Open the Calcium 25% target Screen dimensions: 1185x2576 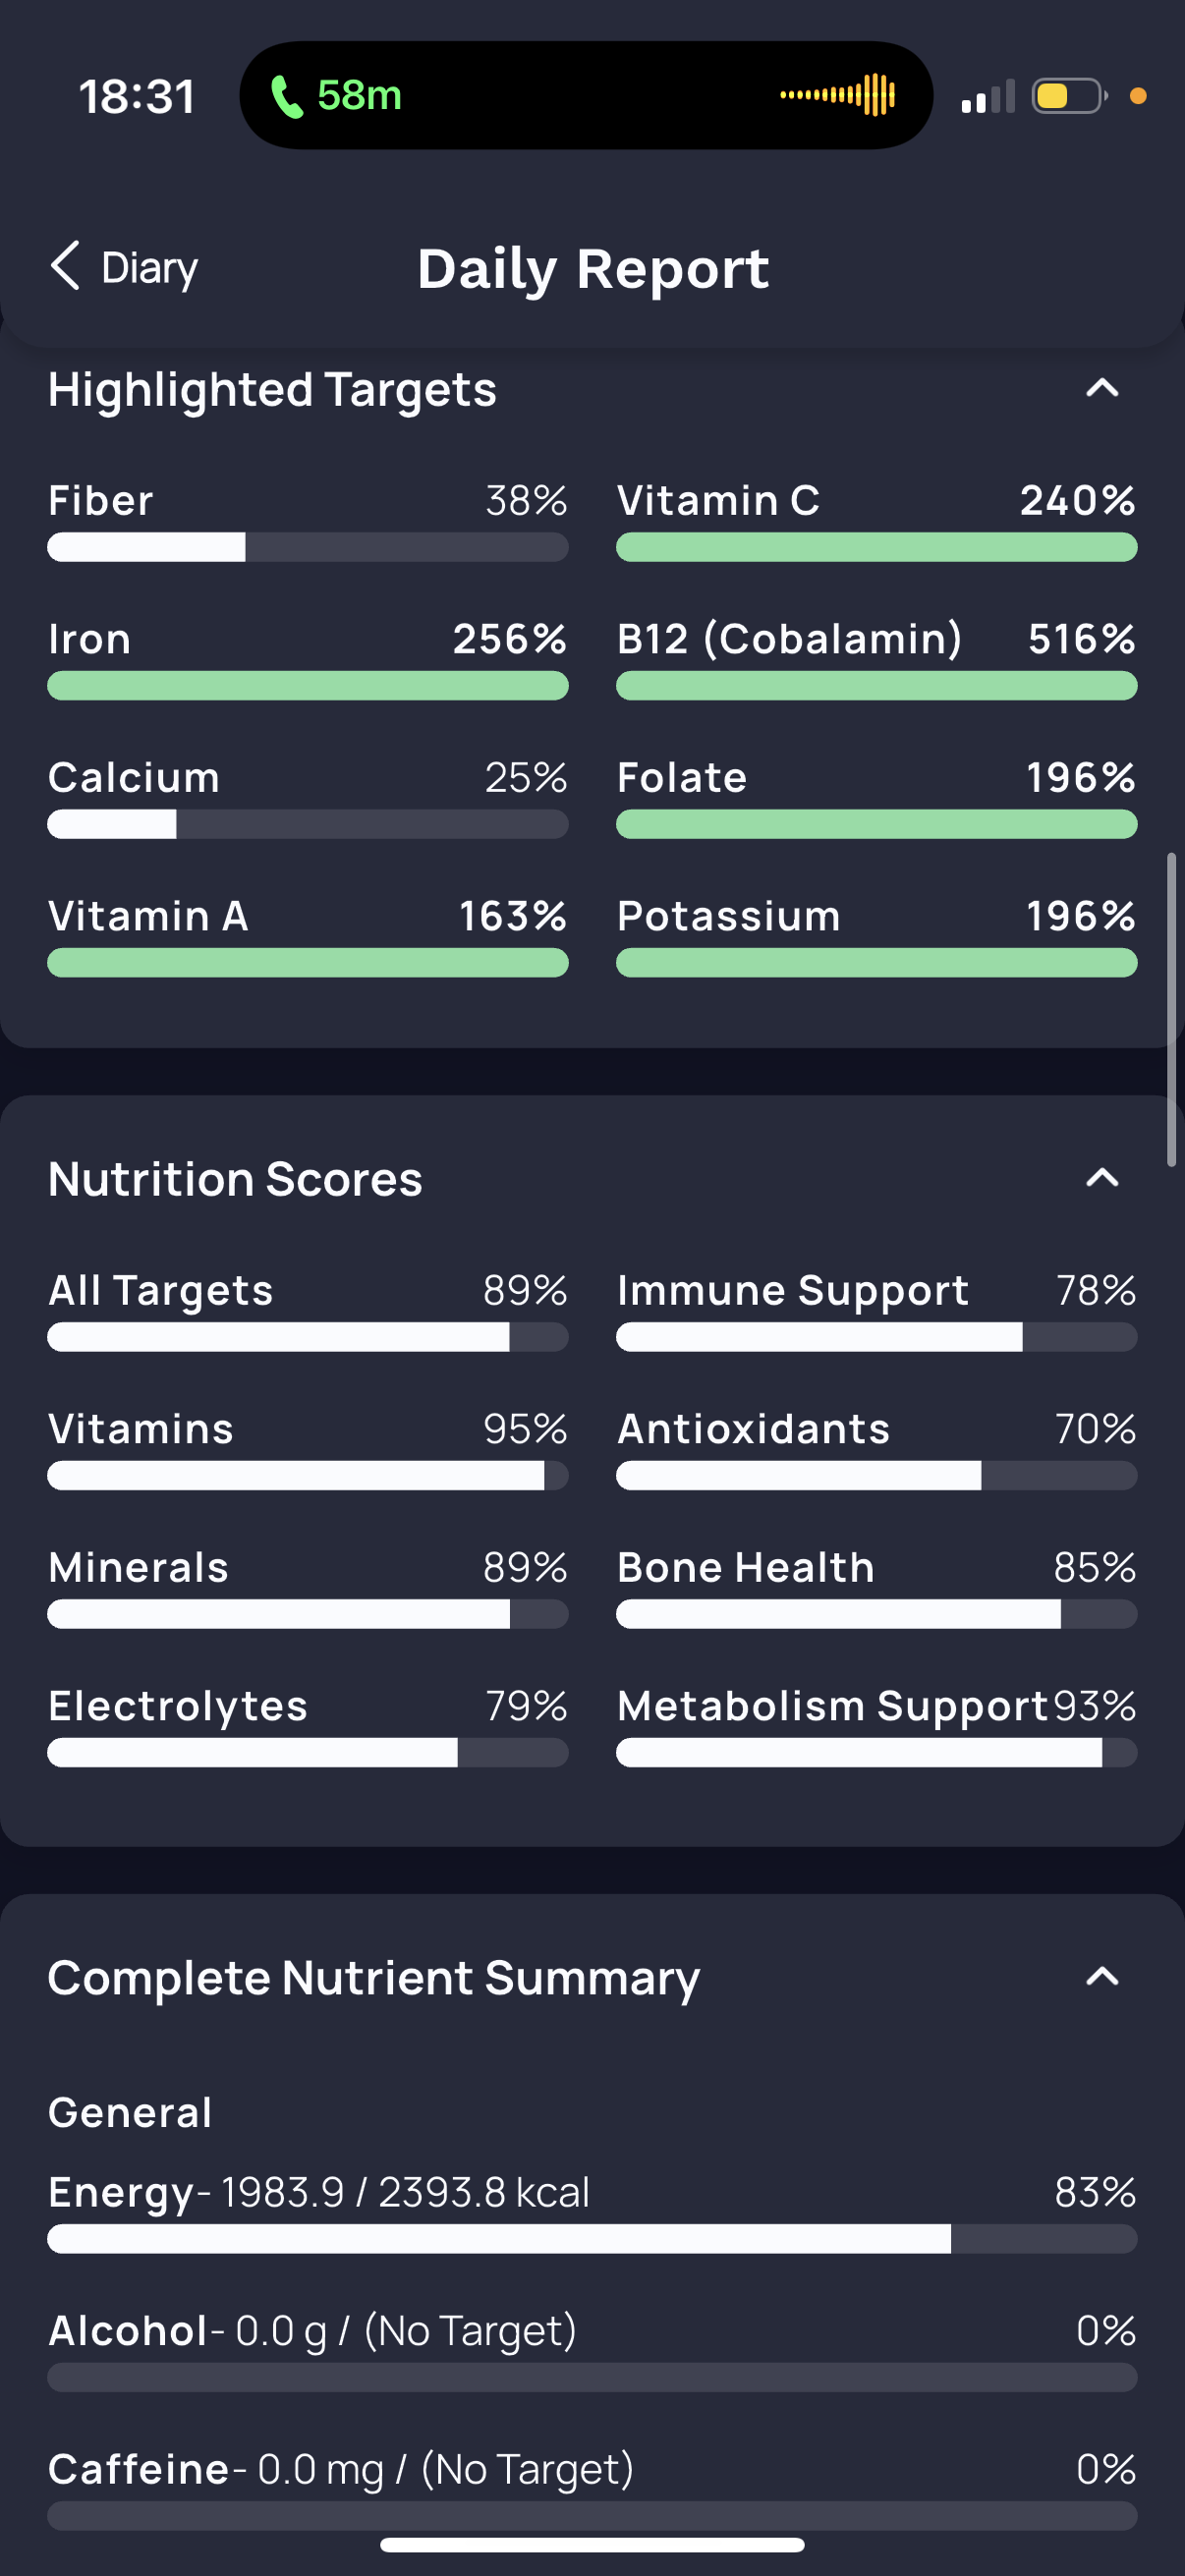[308, 797]
